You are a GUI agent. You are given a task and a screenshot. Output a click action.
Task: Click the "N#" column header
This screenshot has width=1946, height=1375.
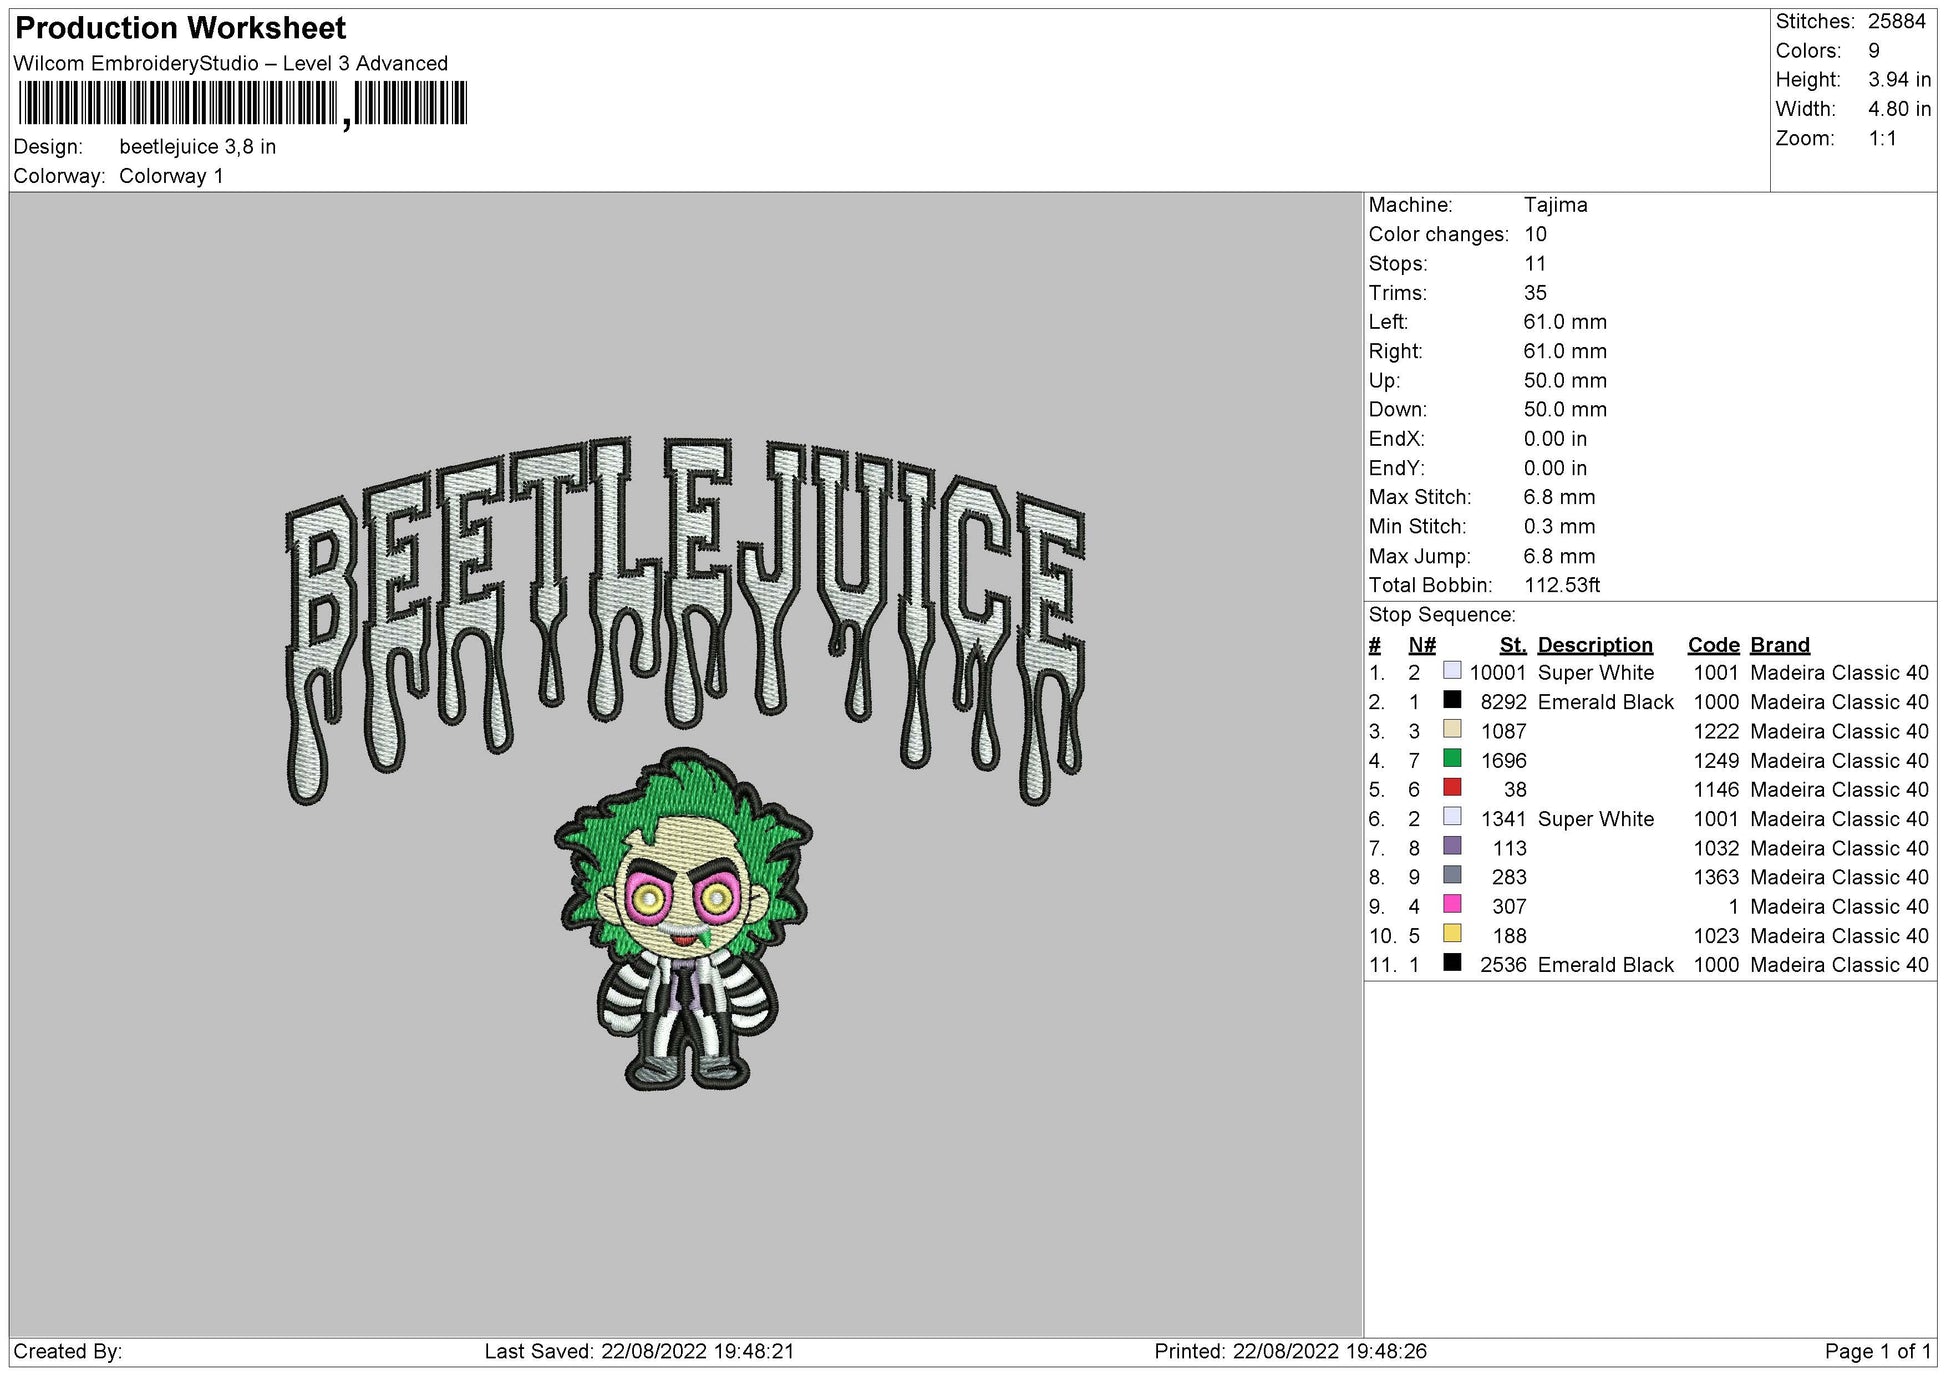1422,645
